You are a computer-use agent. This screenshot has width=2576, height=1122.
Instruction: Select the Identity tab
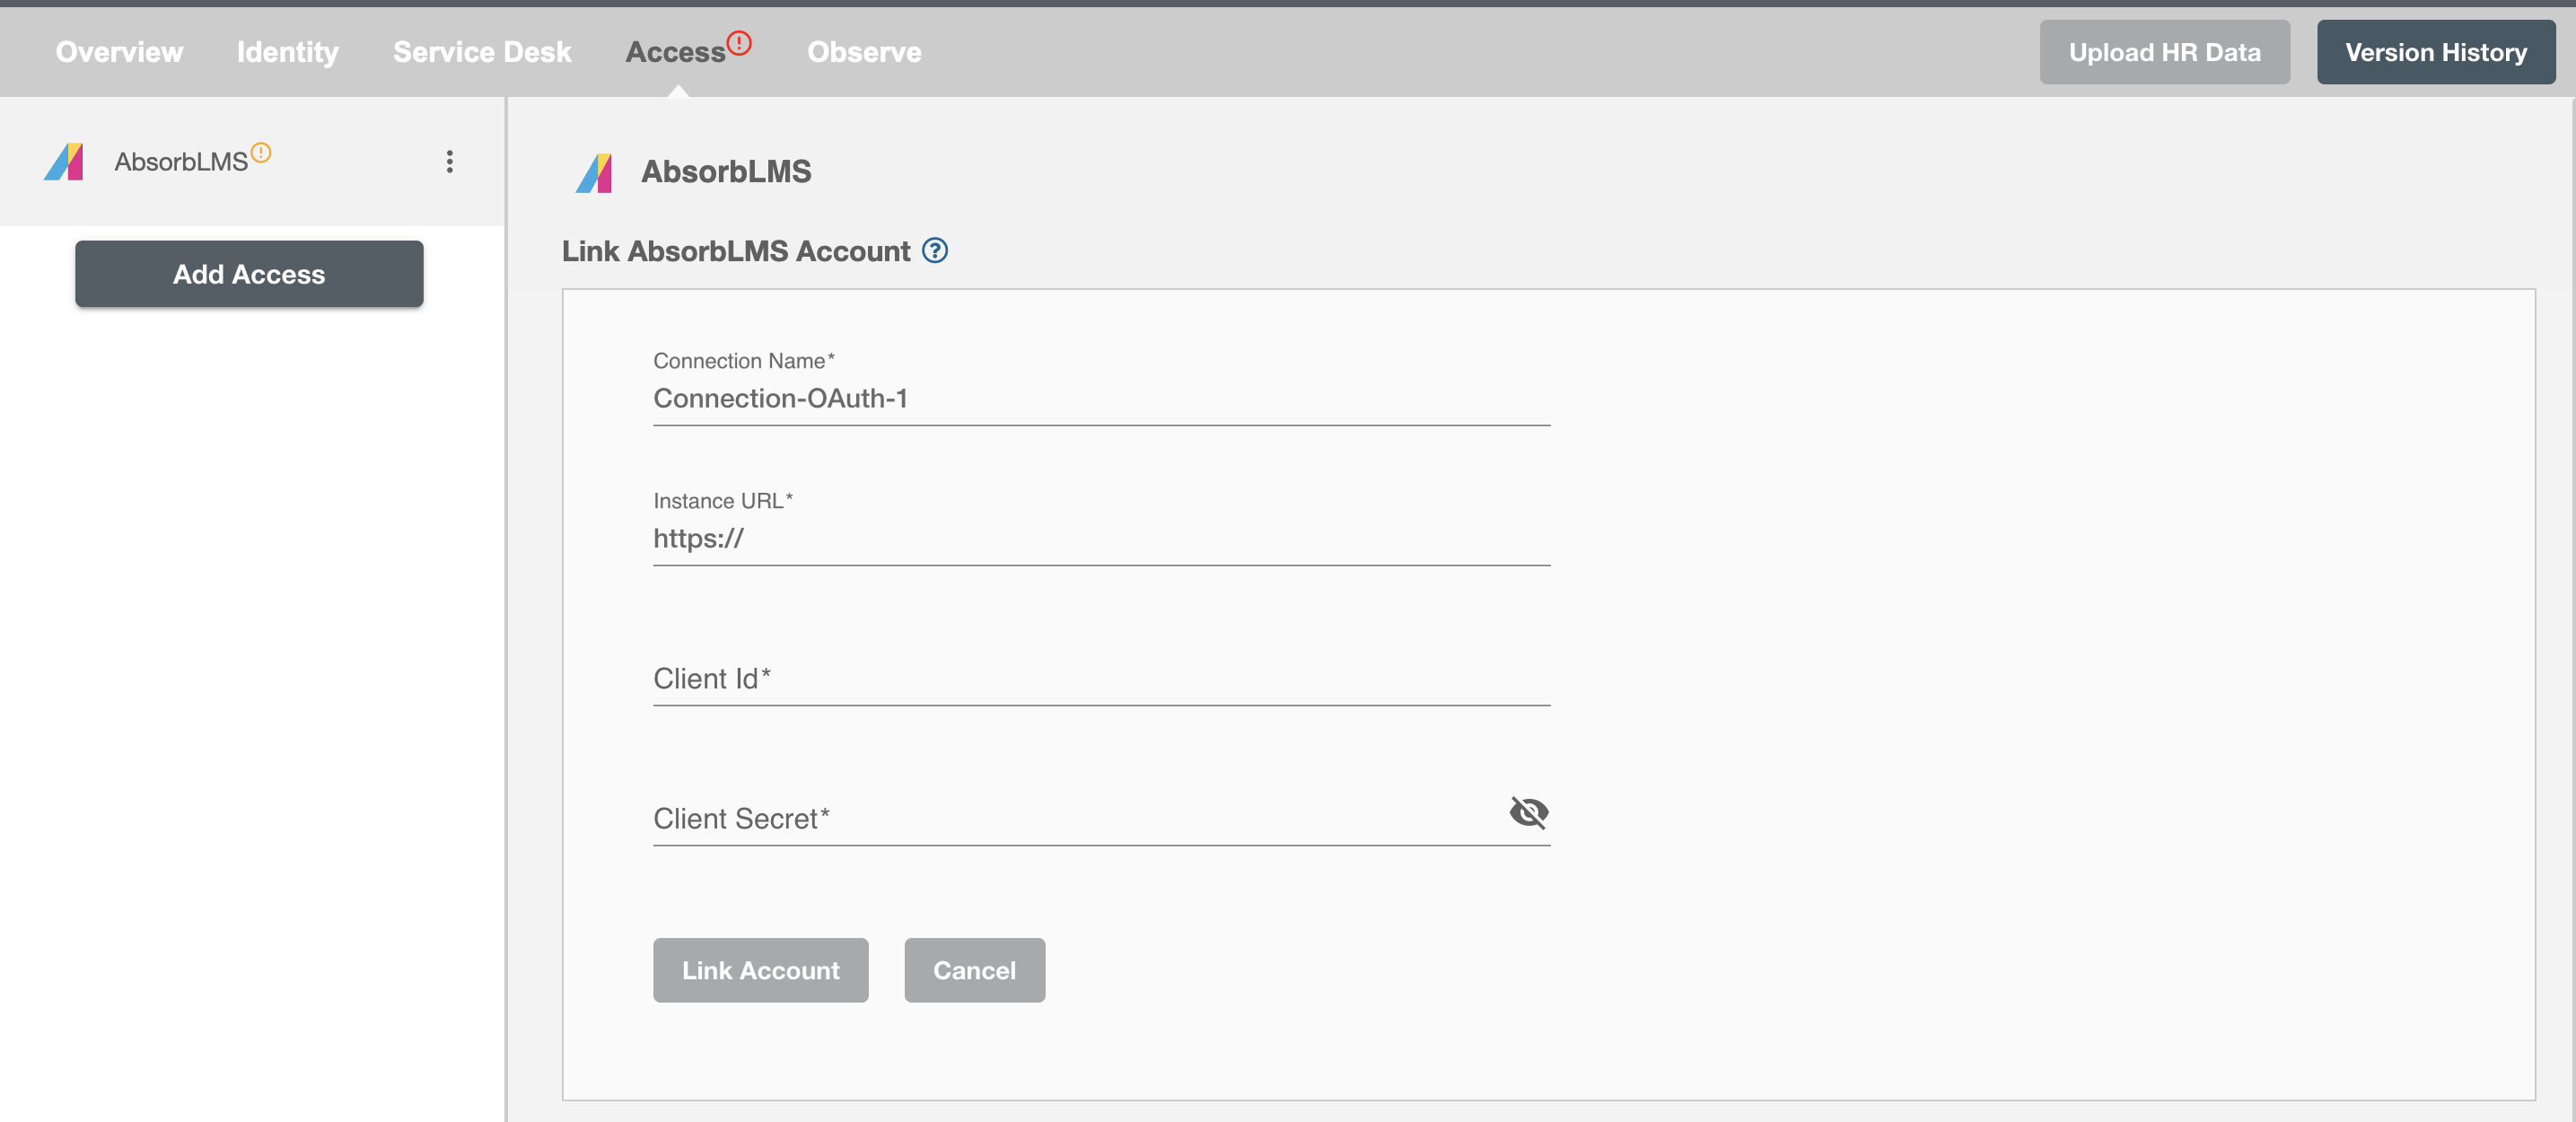pos(285,51)
